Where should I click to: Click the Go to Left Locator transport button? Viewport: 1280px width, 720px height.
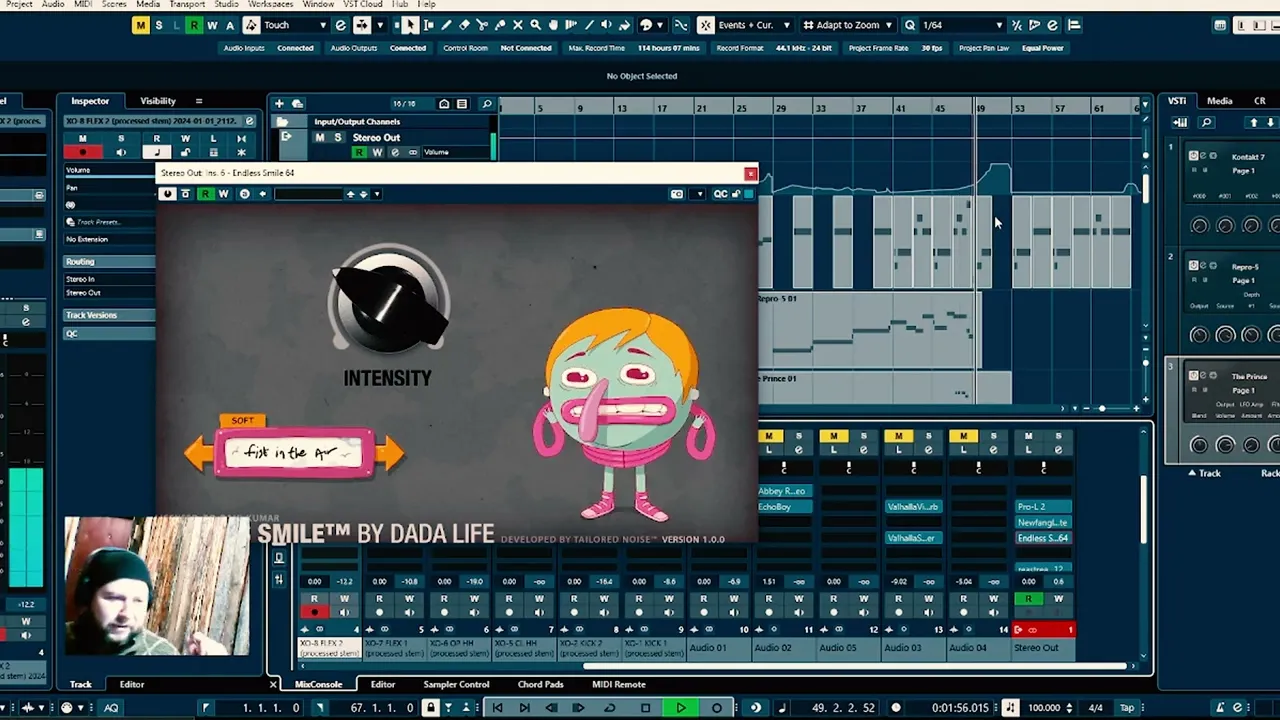point(497,708)
